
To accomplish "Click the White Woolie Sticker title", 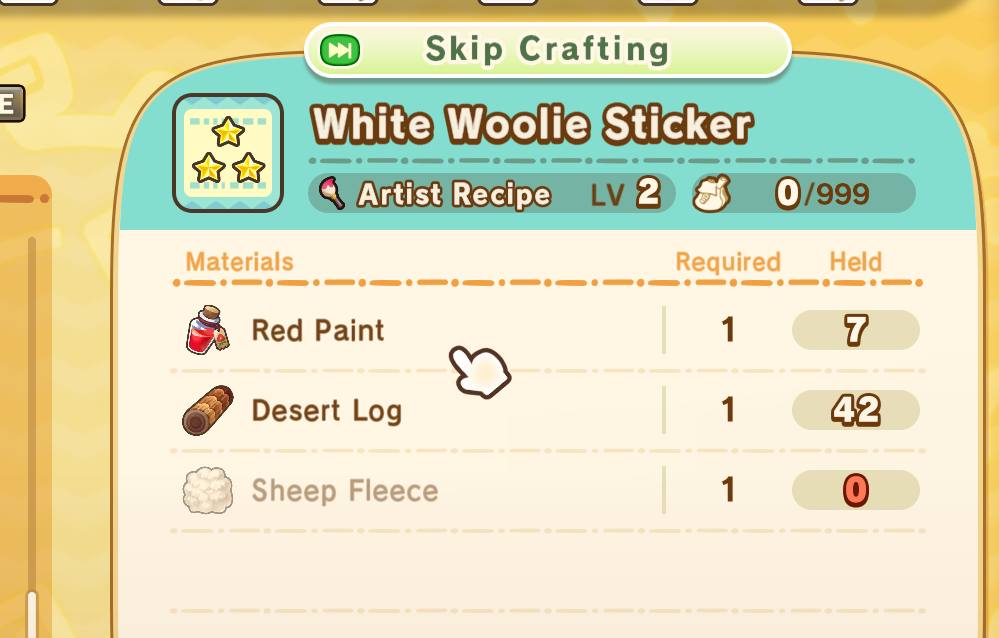I will (533, 124).
